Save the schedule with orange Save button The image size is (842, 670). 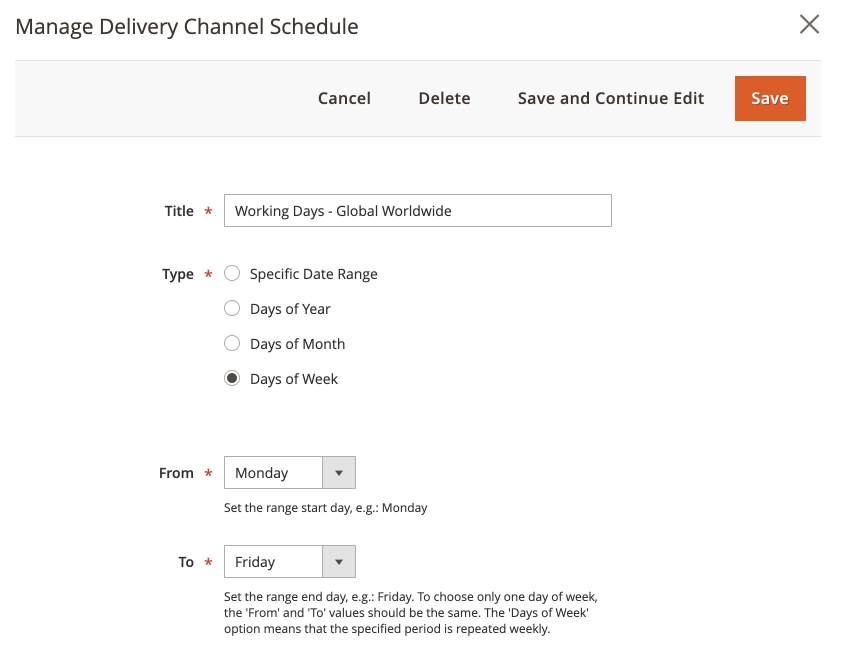click(769, 98)
